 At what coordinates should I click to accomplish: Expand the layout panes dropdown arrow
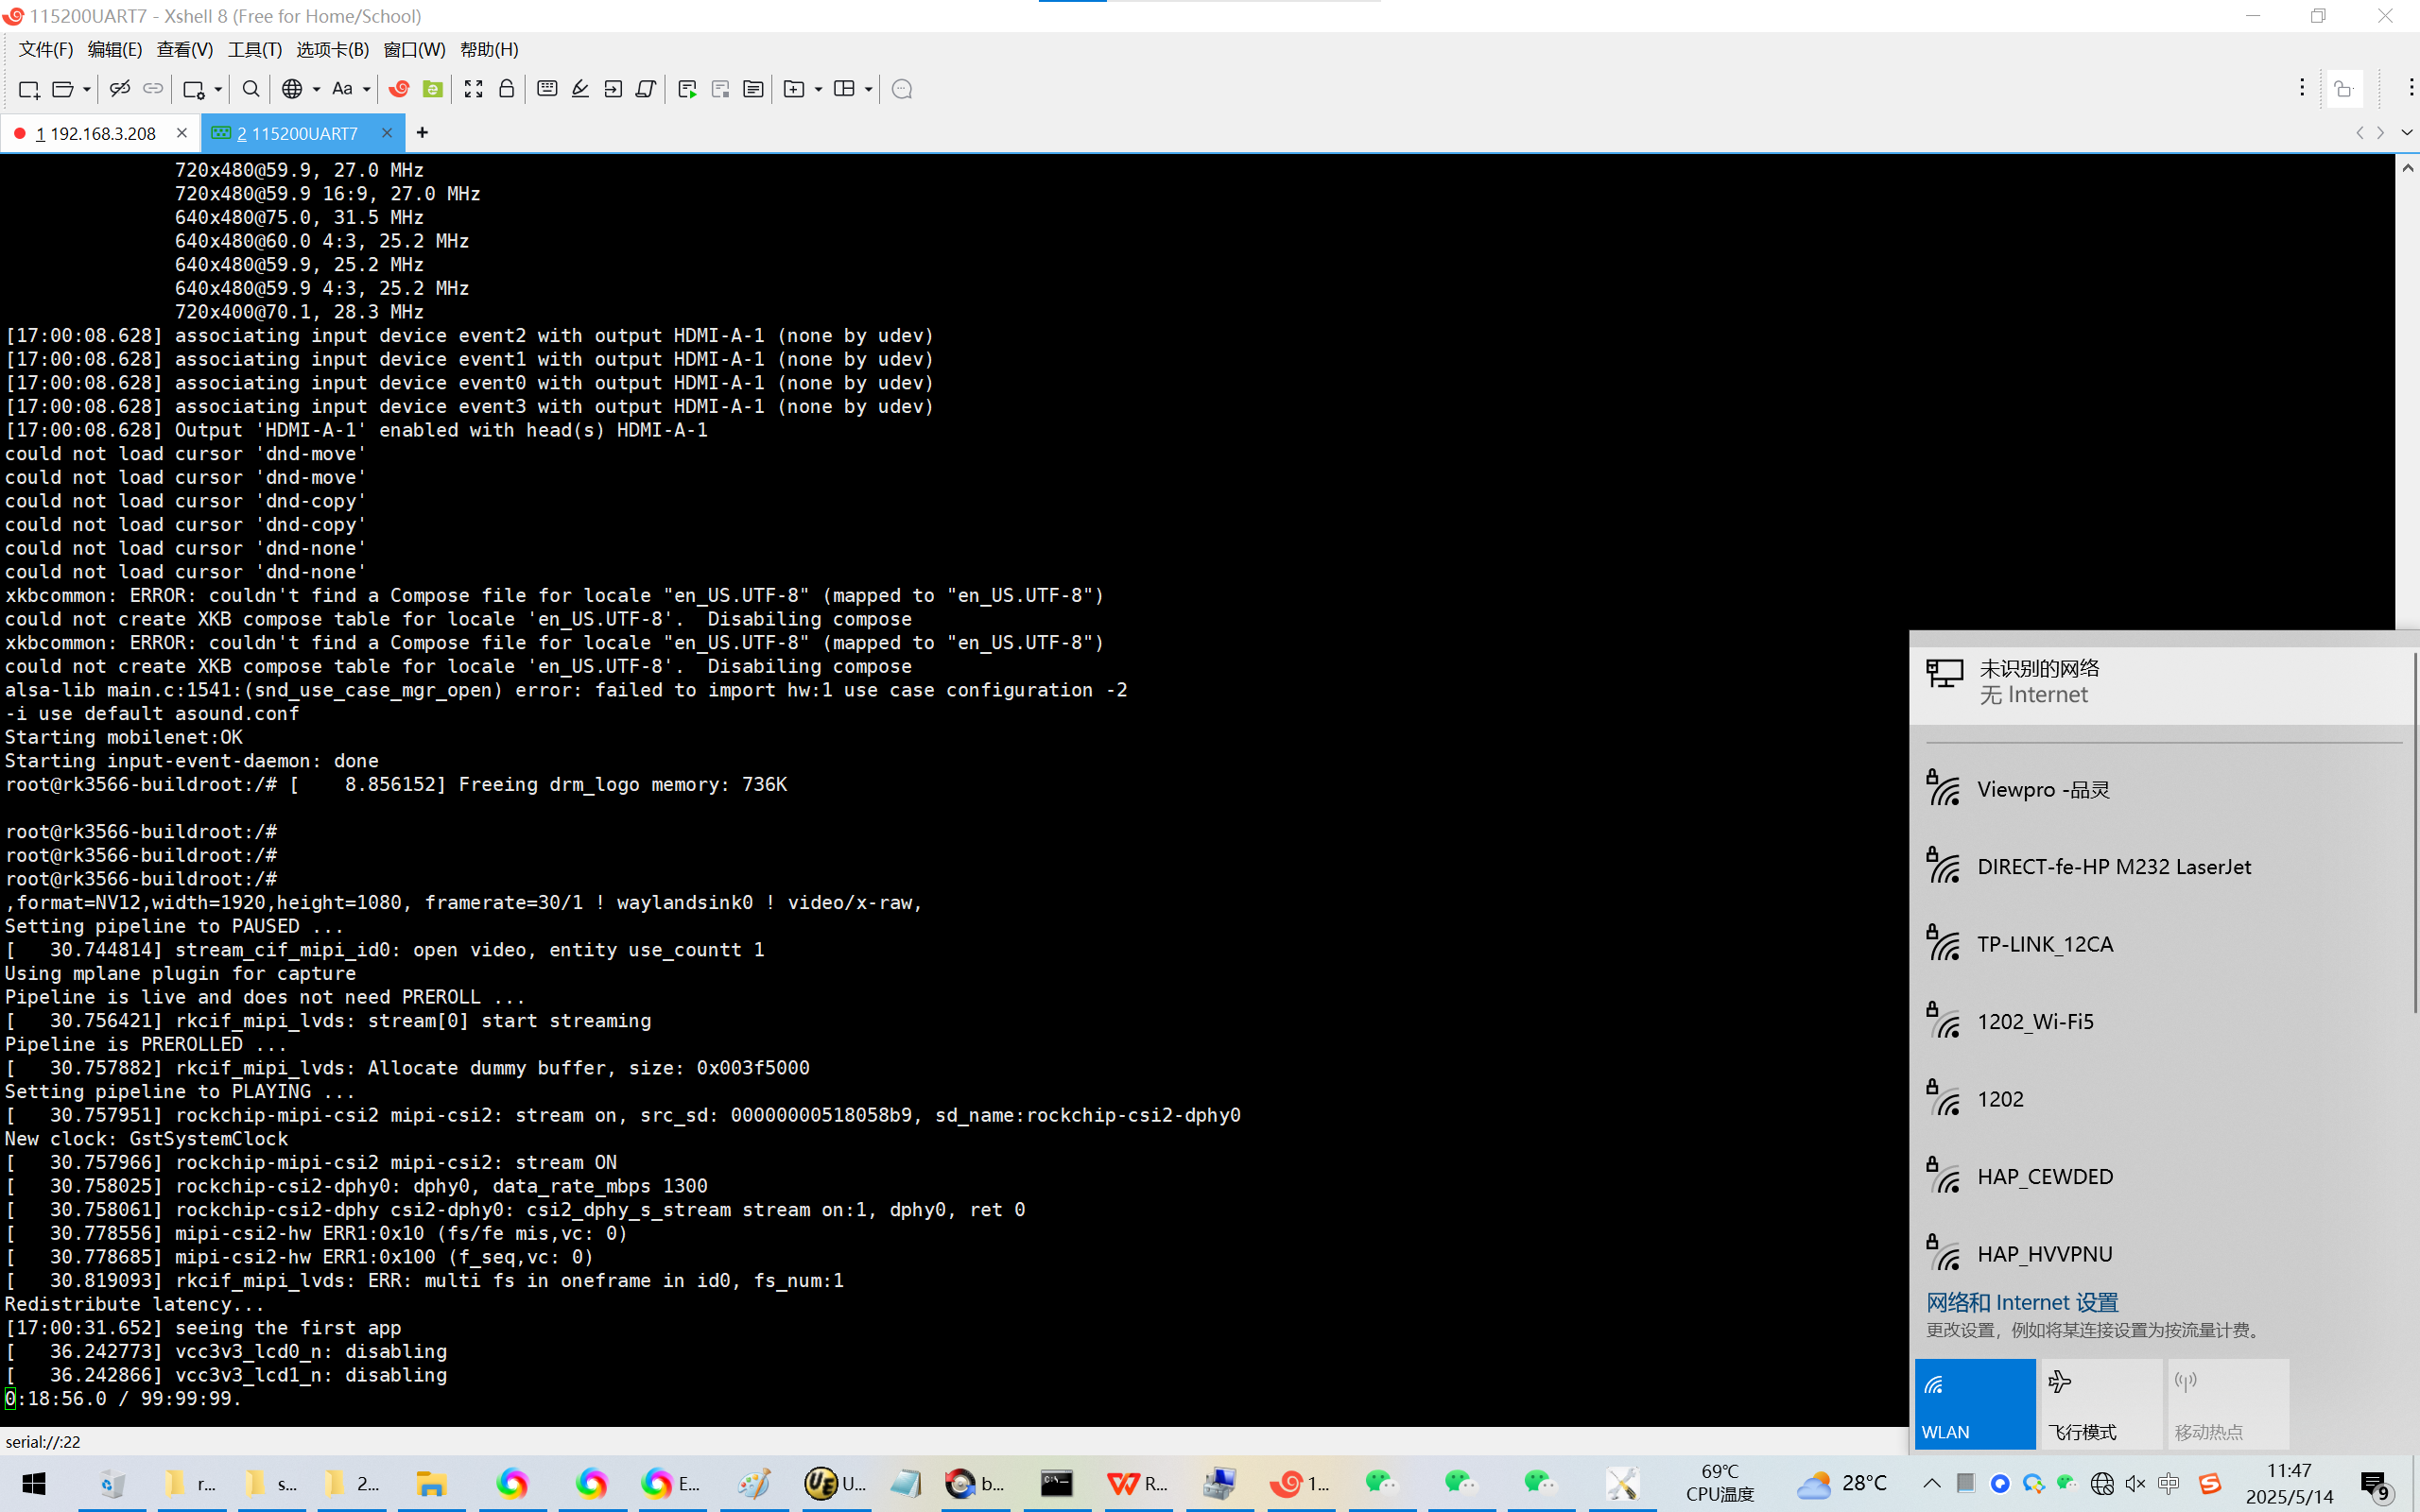pyautogui.click(x=868, y=89)
